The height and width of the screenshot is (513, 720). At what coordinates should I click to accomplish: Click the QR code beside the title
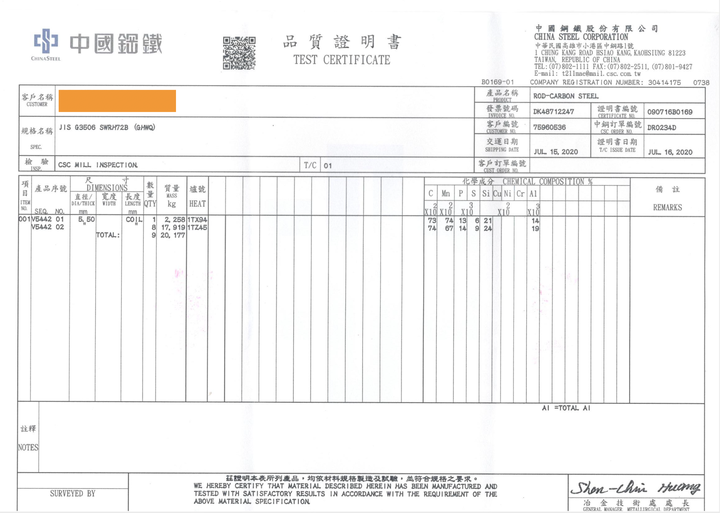tap(239, 53)
